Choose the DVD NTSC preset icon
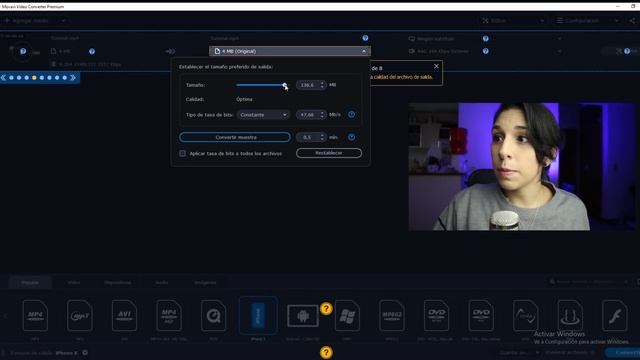 pyautogui.click(x=436, y=316)
